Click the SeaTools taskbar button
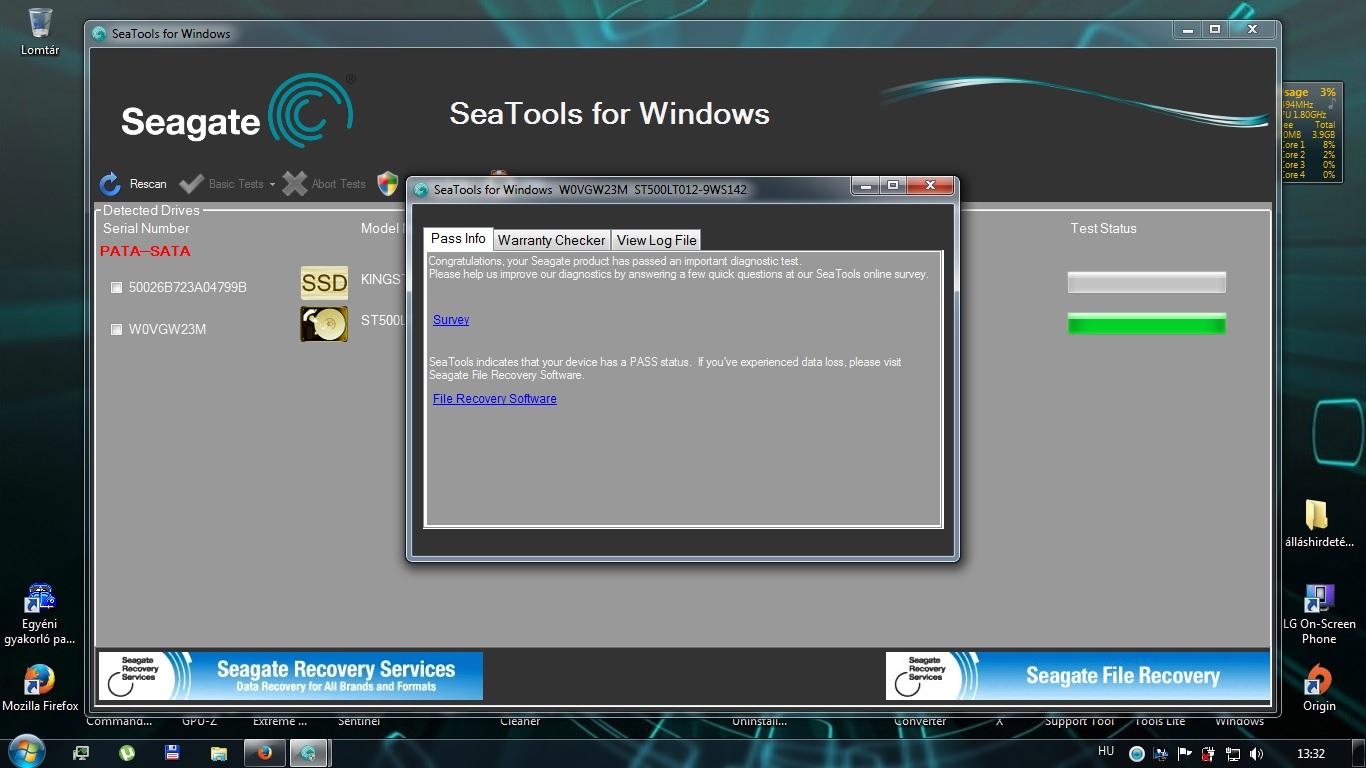The image size is (1366, 768). coord(309,753)
